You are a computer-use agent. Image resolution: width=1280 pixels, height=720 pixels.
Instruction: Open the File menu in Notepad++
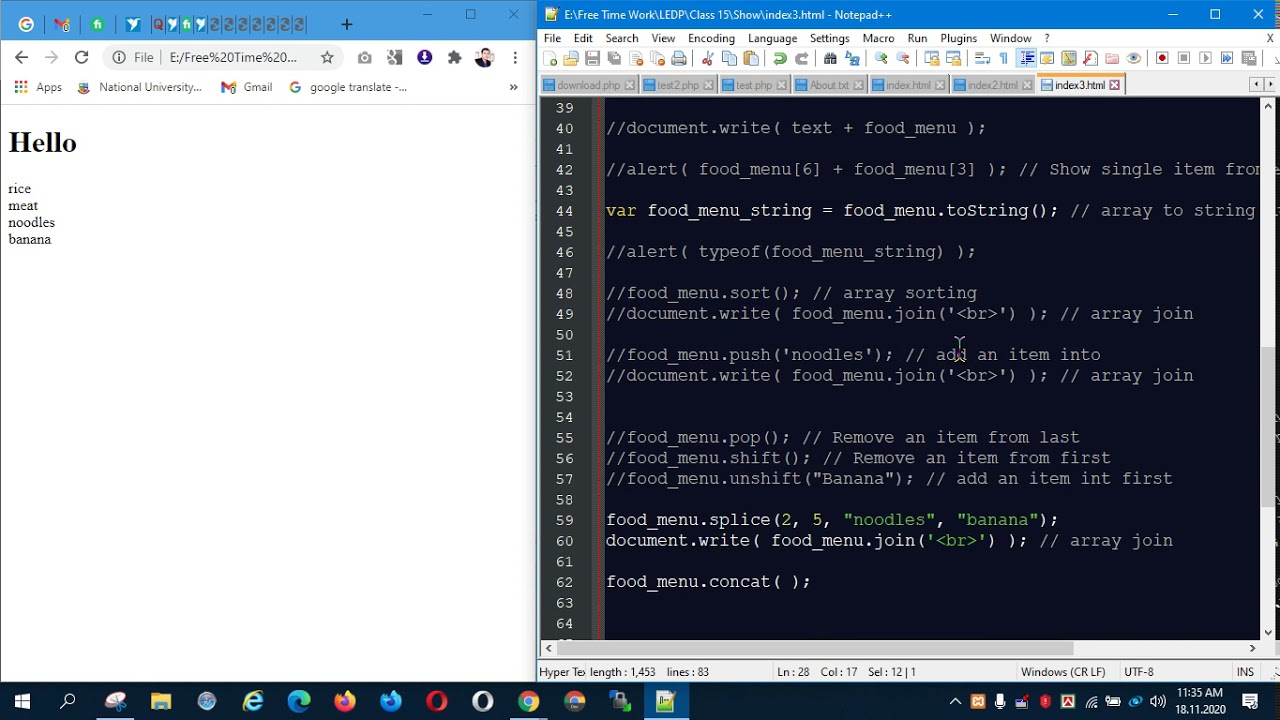(x=552, y=38)
